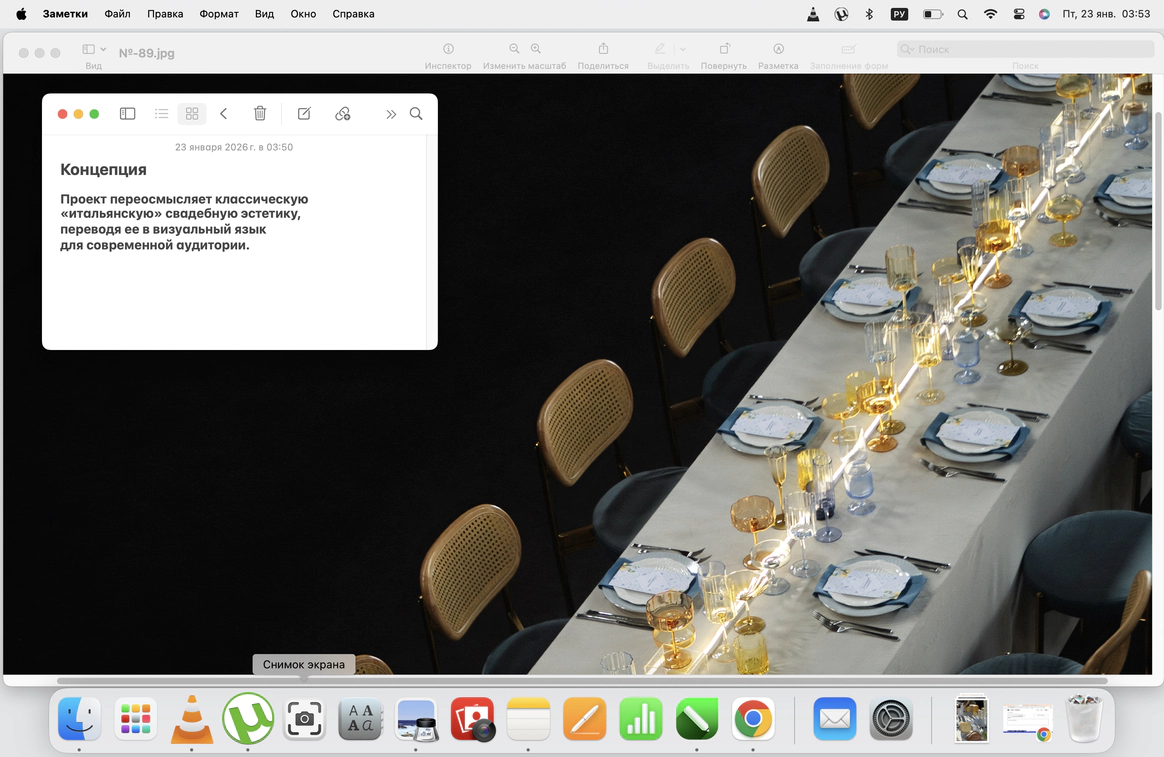Open the Правка menu
This screenshot has height=757, width=1164.
click(x=165, y=14)
